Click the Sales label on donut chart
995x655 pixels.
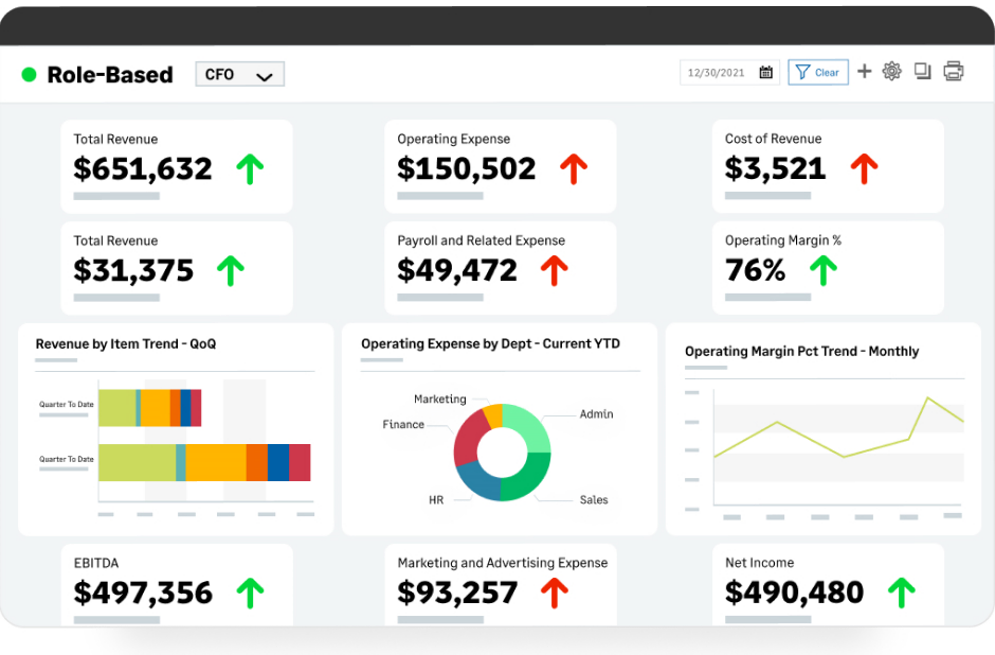593,500
